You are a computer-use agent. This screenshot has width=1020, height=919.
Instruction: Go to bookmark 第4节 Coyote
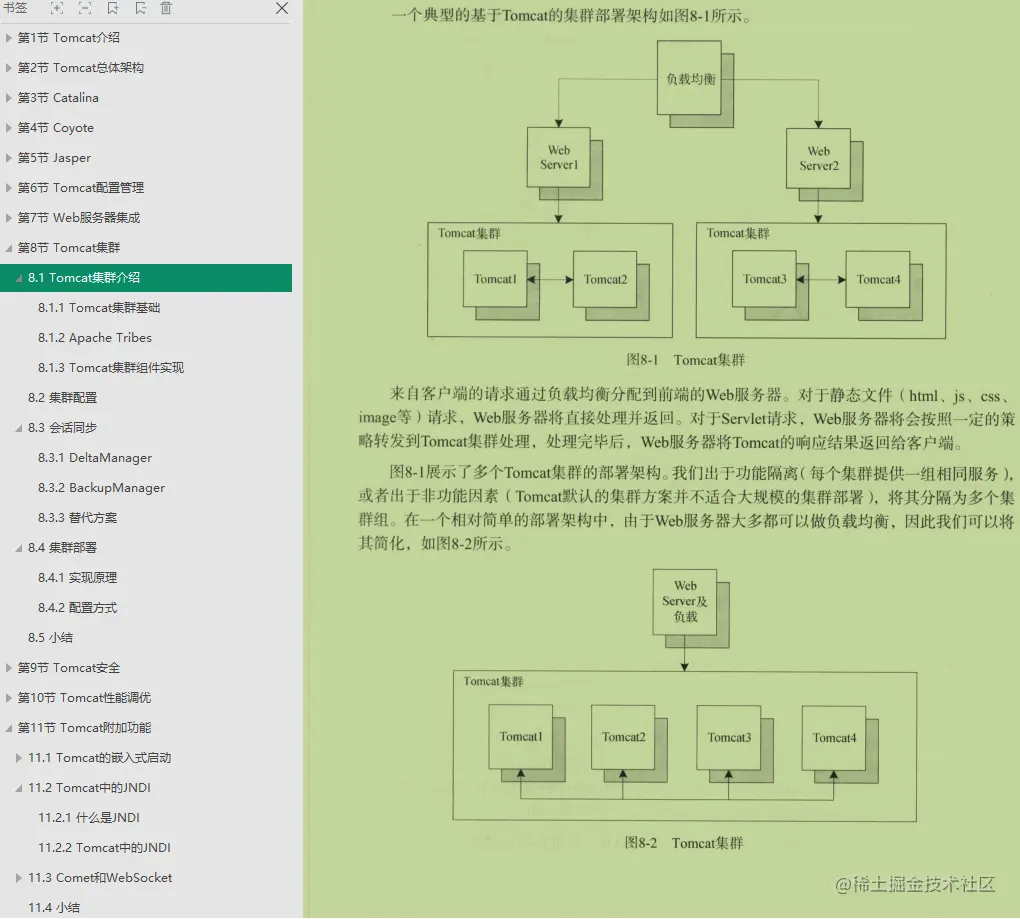[55, 127]
